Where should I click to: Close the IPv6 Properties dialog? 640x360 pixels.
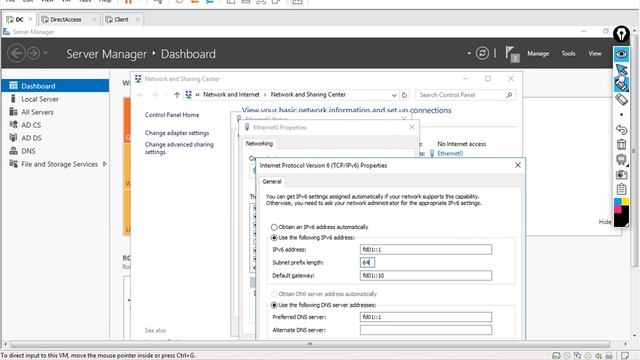coord(518,165)
